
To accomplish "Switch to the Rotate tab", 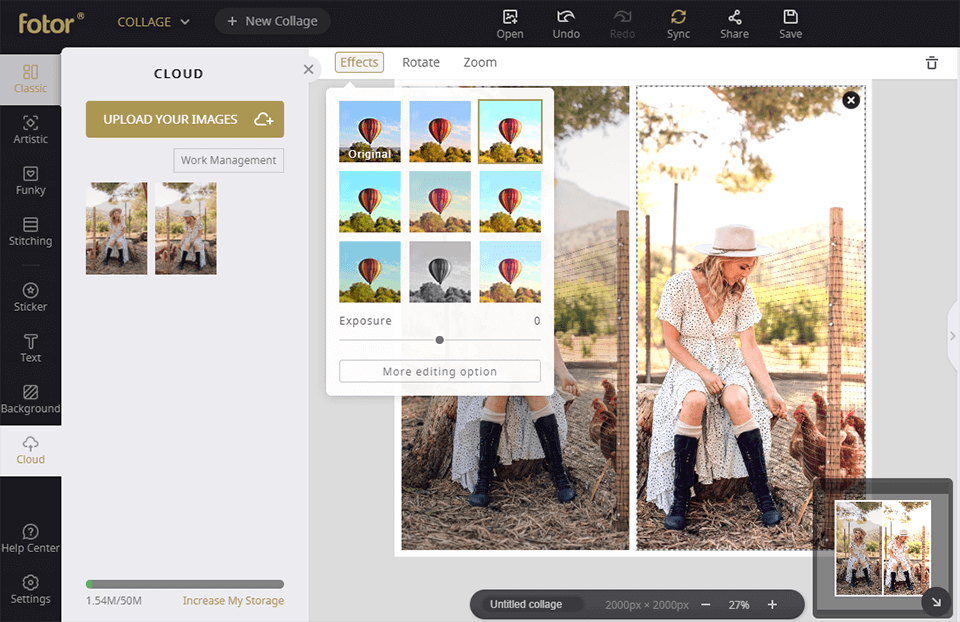I will click(421, 62).
